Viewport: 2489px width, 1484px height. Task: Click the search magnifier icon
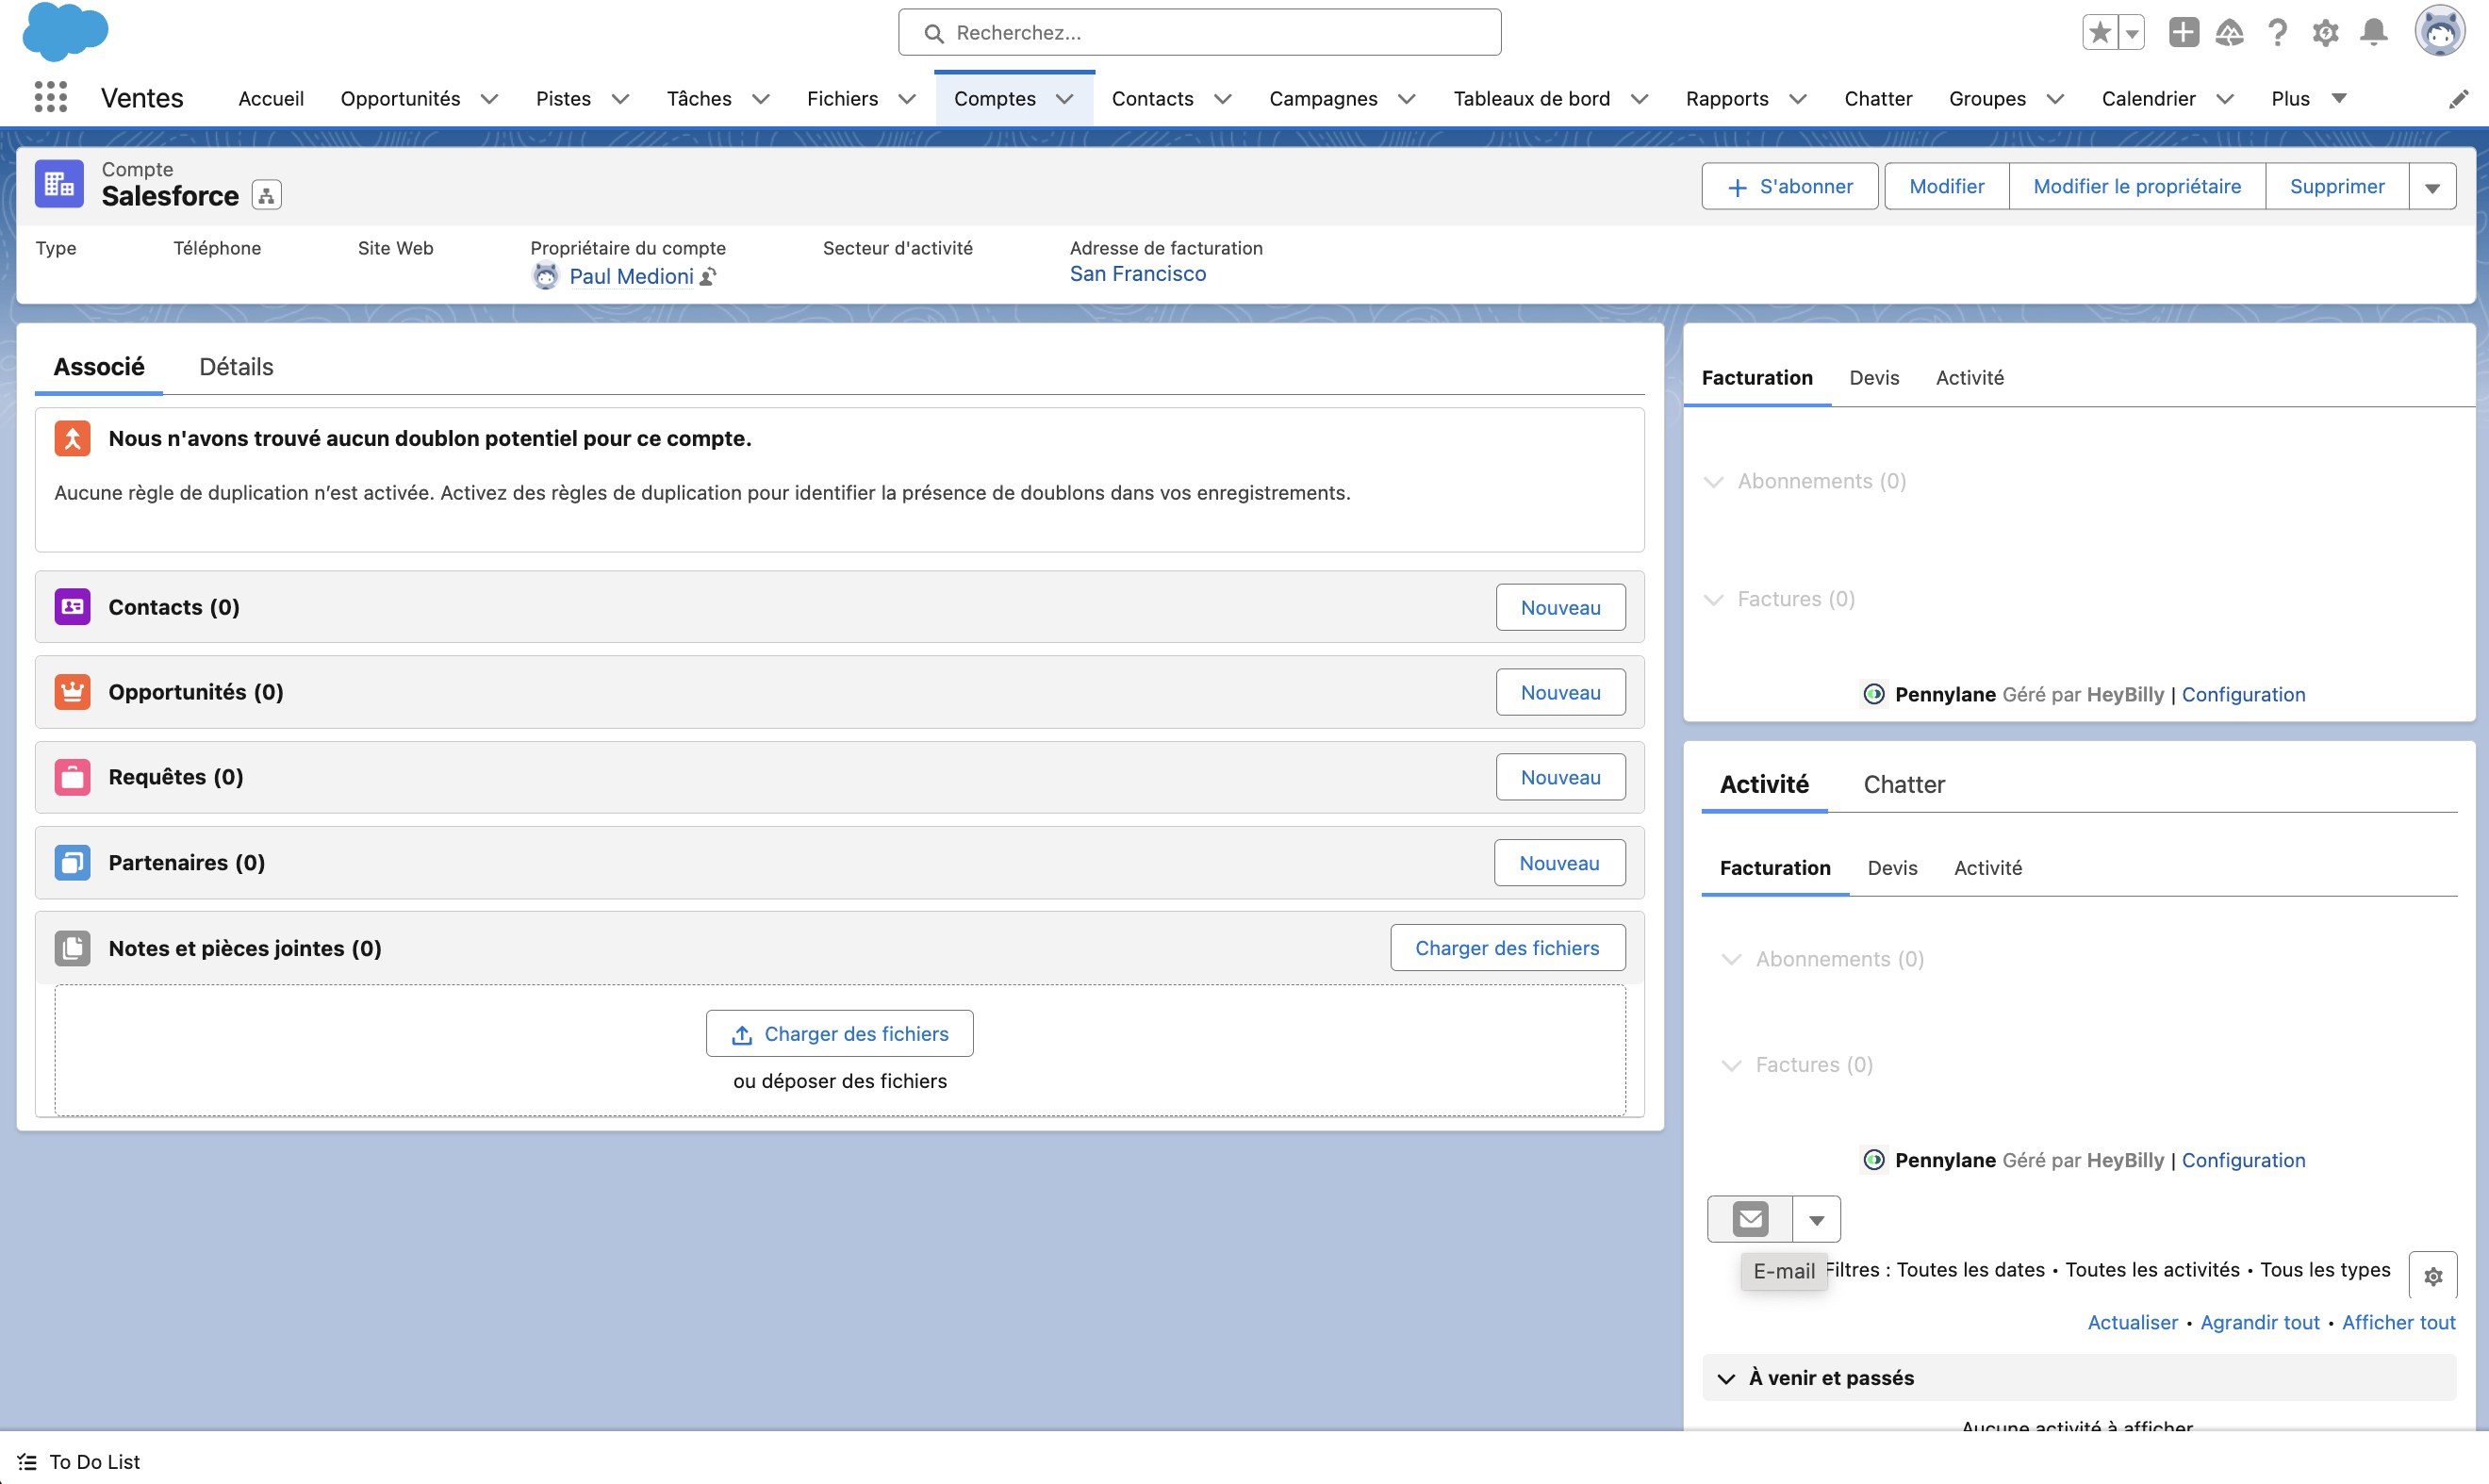(x=934, y=33)
